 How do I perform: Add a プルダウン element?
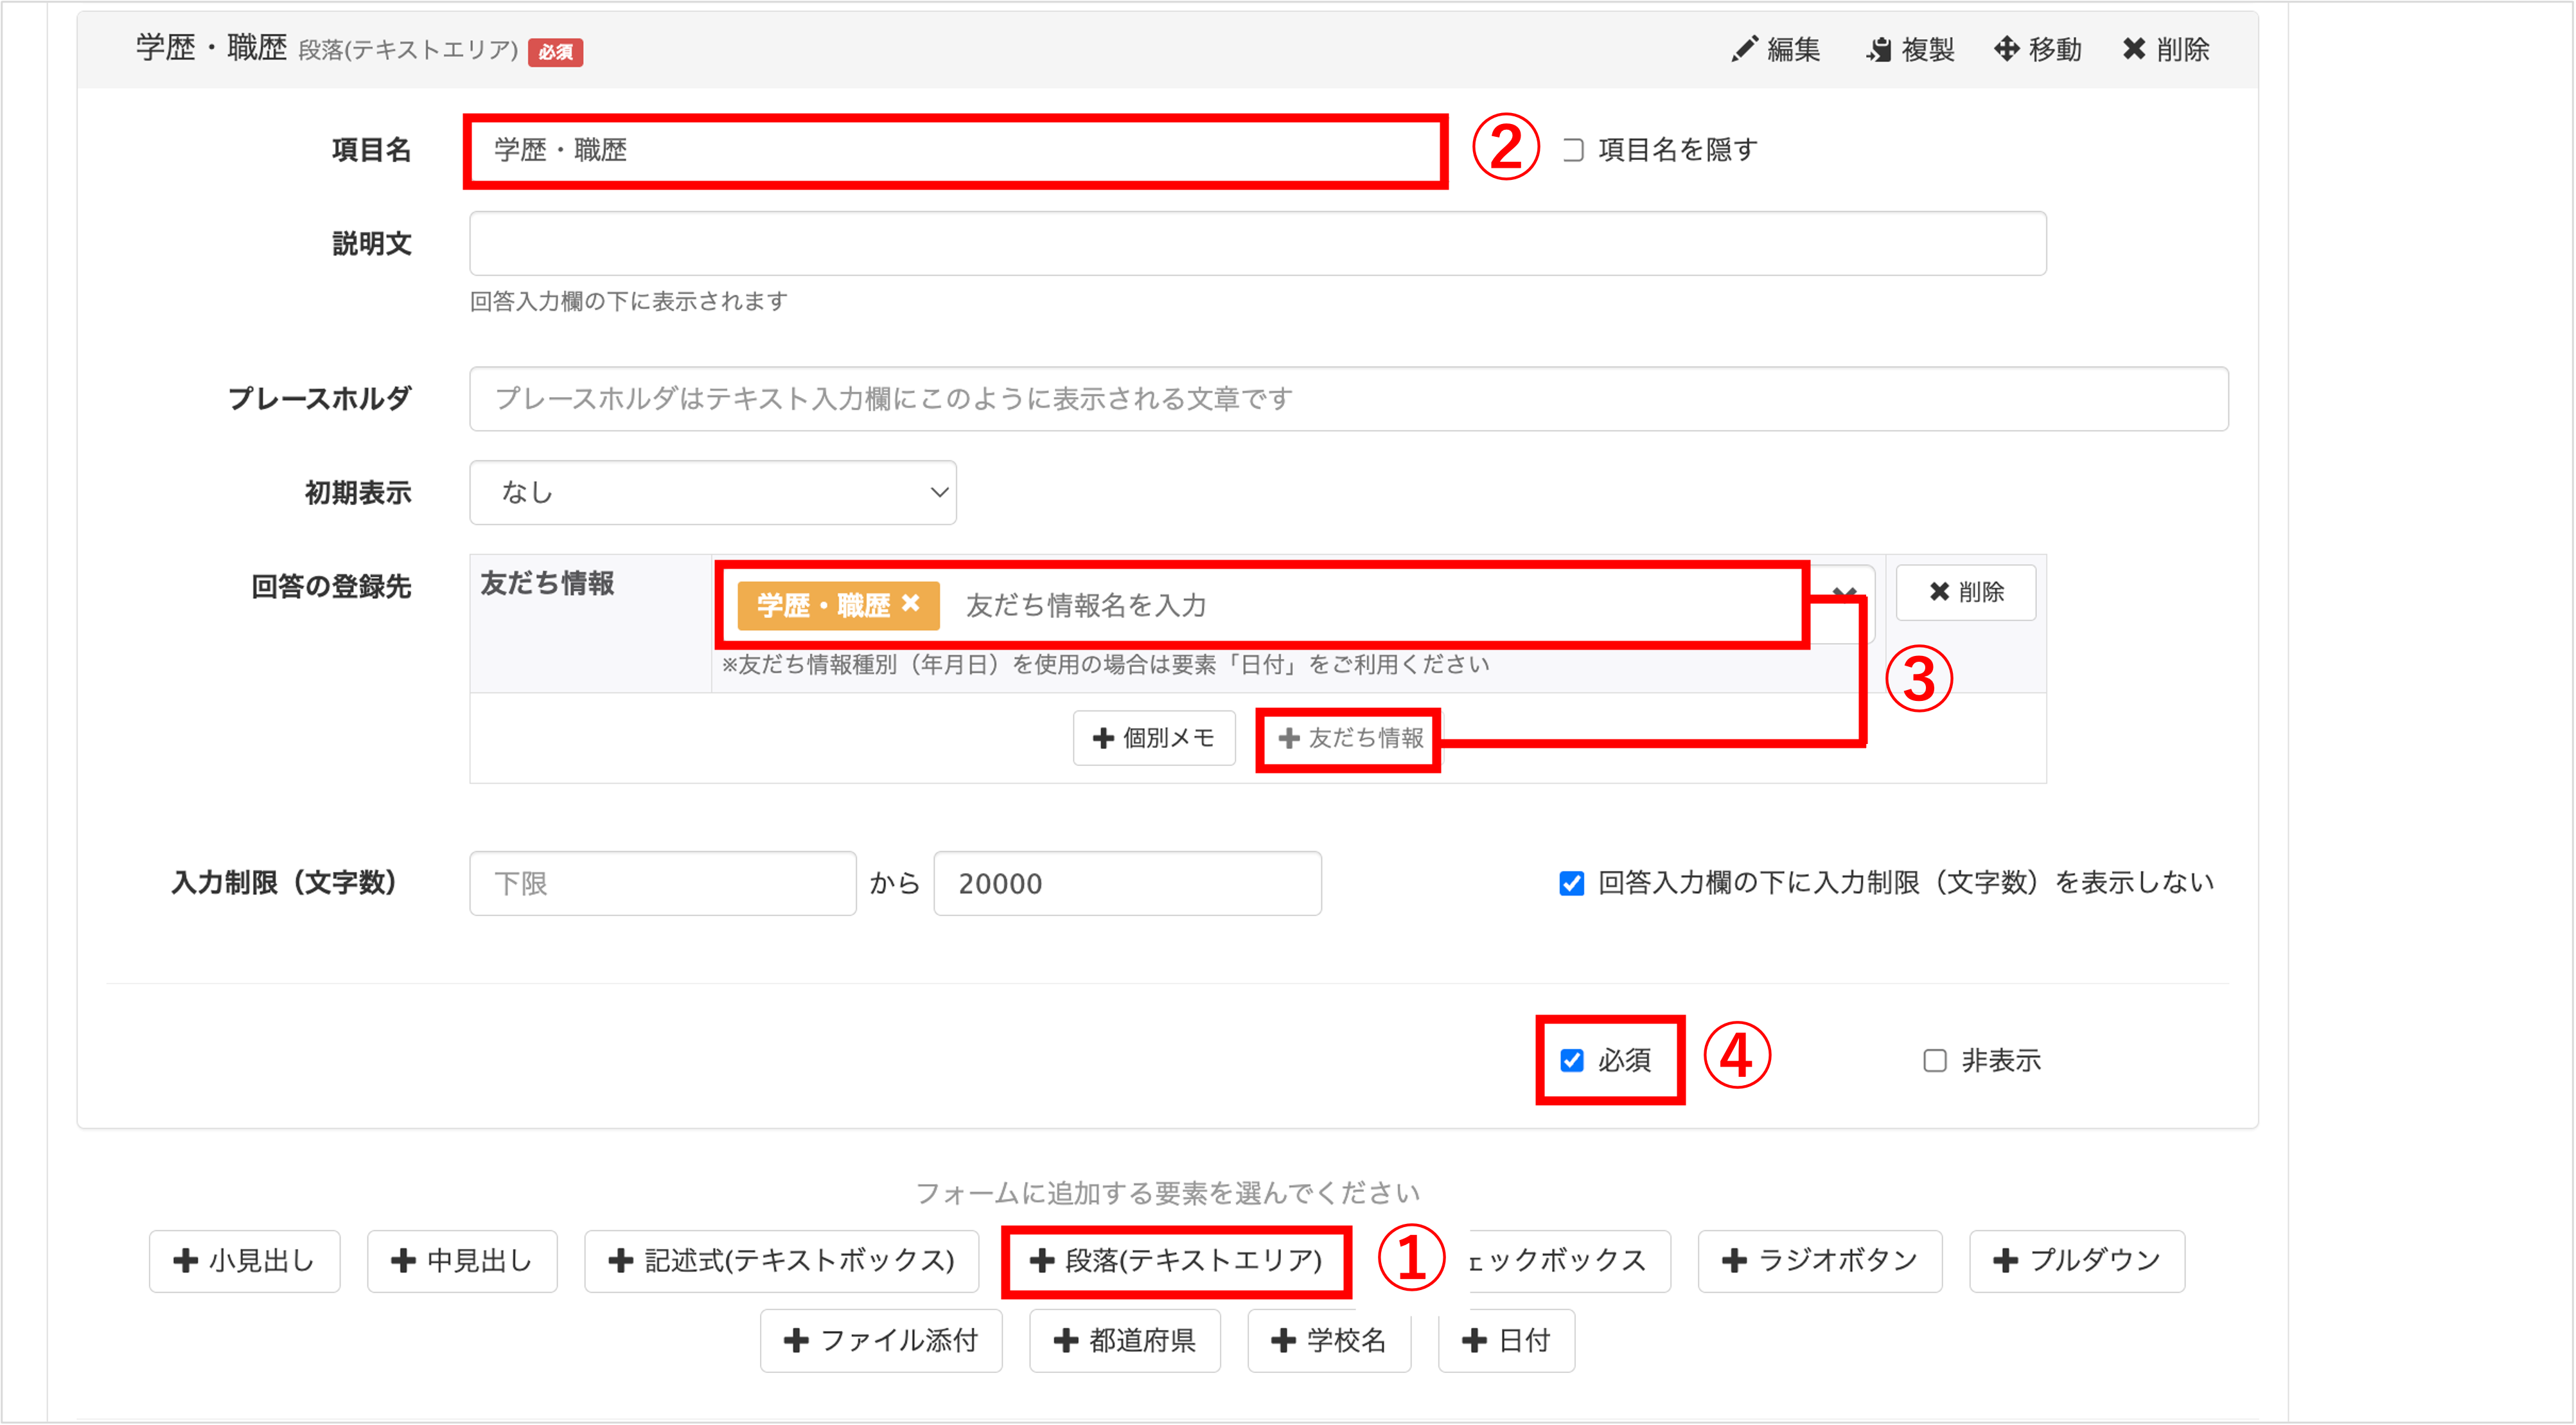[x=2077, y=1261]
